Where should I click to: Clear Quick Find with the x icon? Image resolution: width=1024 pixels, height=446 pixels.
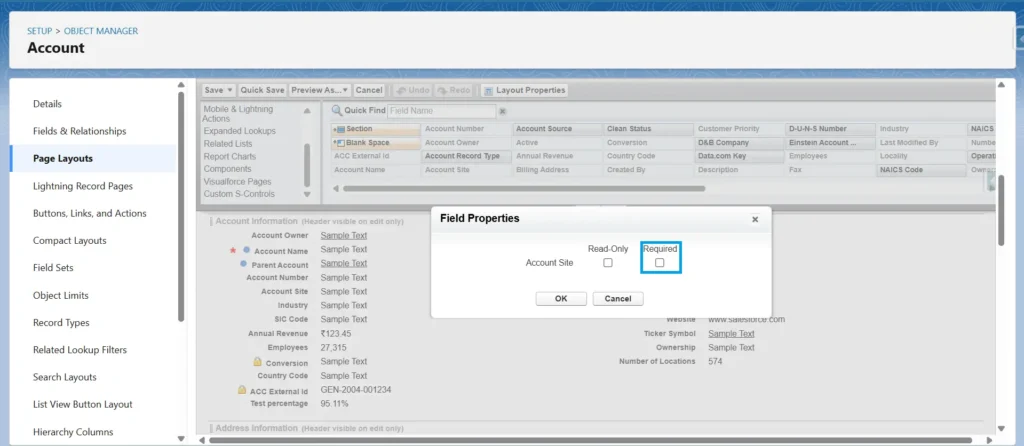click(x=502, y=111)
